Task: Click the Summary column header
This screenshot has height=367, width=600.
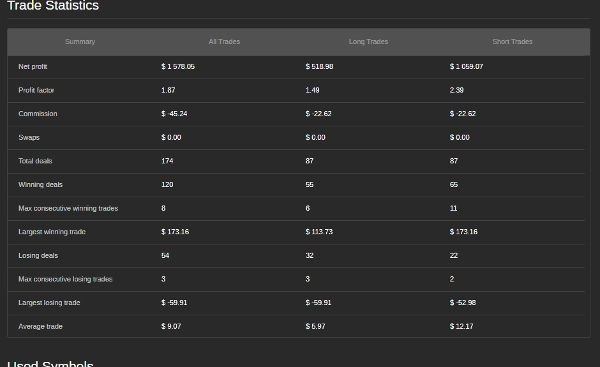Action: pos(80,42)
